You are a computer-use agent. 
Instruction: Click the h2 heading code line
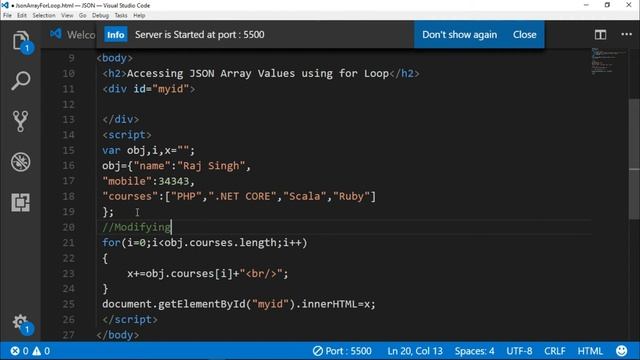(261, 73)
